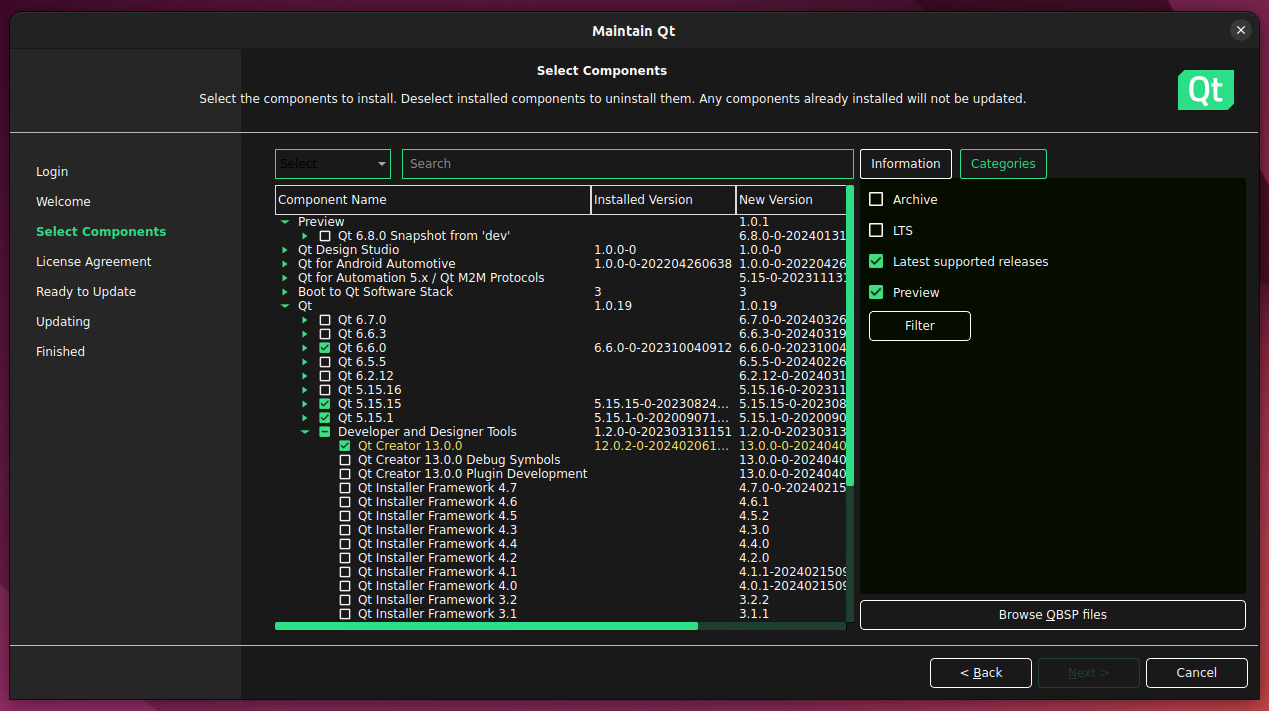Screen dimensions: 1269x711
Task: Click installed version 12.0.2 of Qt Creator
Action: pyautogui.click(x=662, y=446)
